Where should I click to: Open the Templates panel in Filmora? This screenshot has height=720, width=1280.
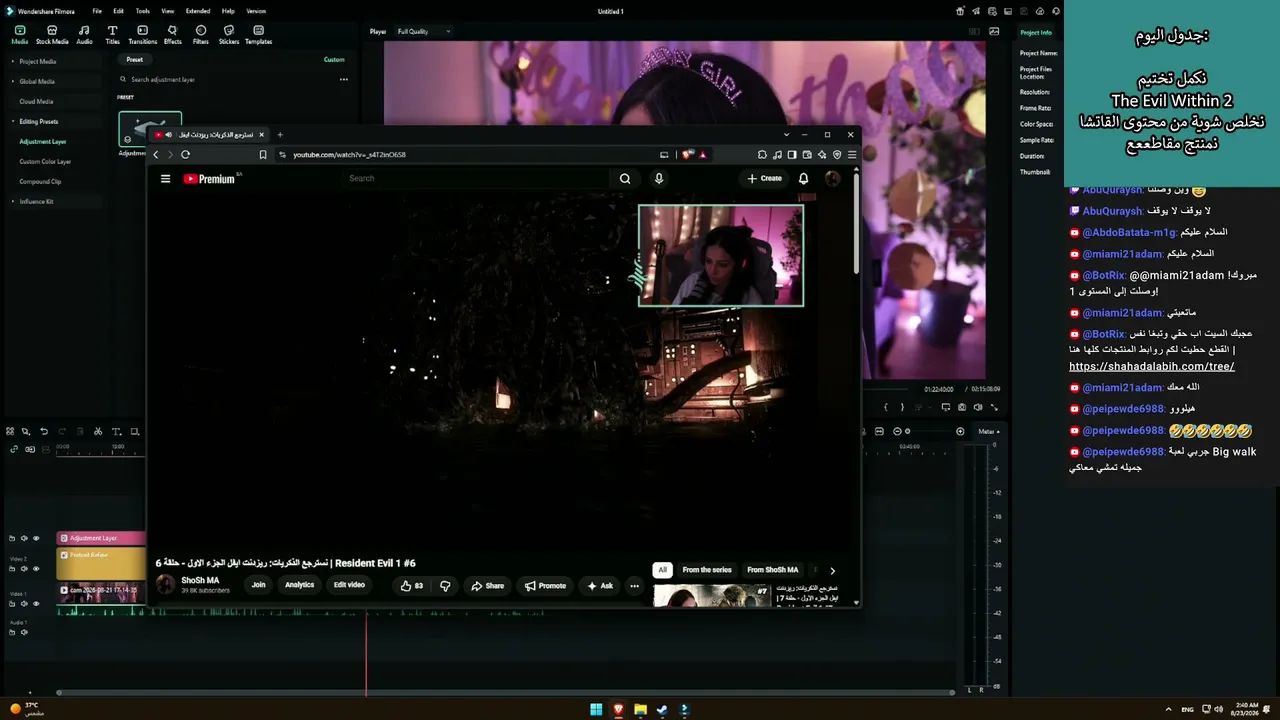[258, 35]
